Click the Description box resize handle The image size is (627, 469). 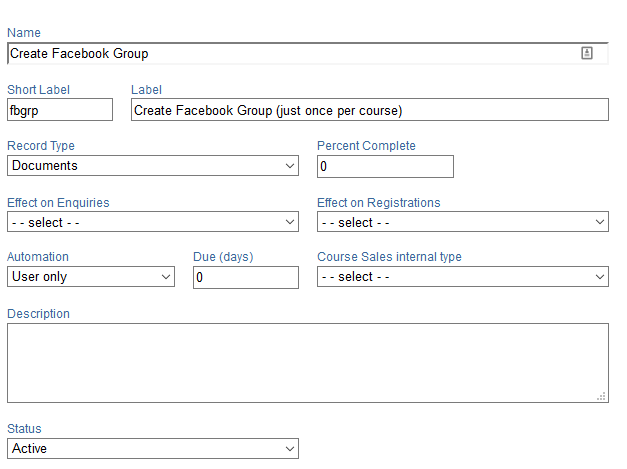click(602, 397)
